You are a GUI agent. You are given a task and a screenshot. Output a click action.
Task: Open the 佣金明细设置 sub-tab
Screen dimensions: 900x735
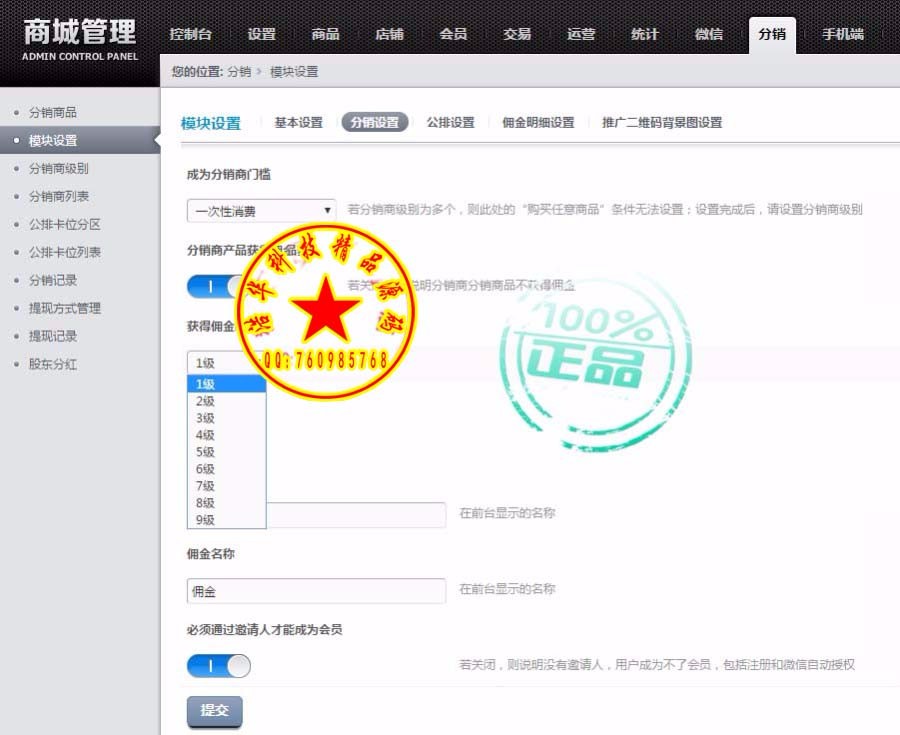538,122
